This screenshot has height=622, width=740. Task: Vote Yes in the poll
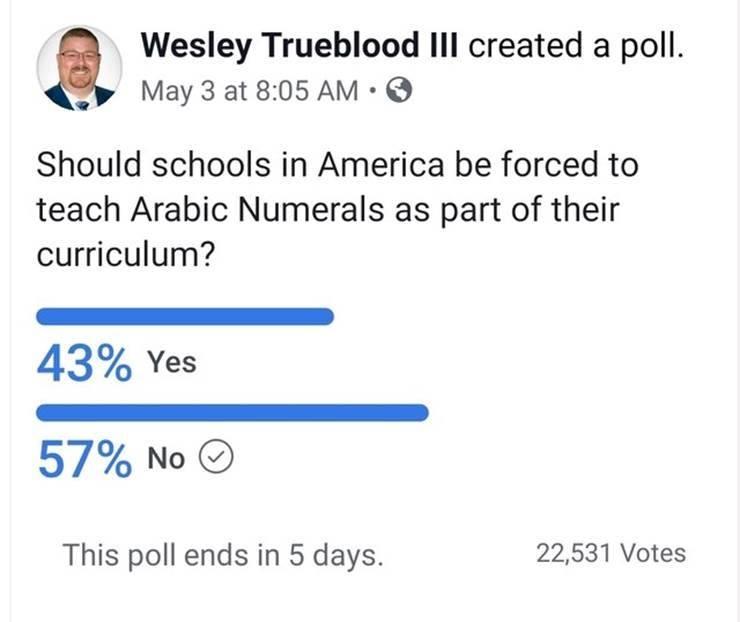185,345
